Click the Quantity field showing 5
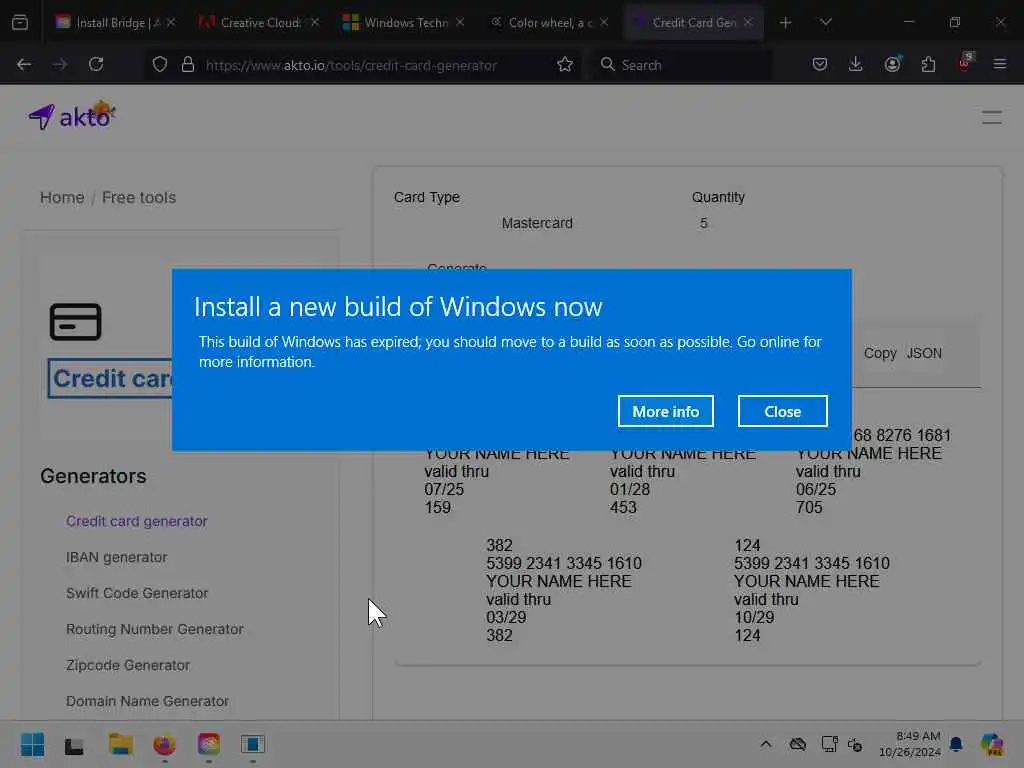Image resolution: width=1024 pixels, height=768 pixels. click(703, 223)
